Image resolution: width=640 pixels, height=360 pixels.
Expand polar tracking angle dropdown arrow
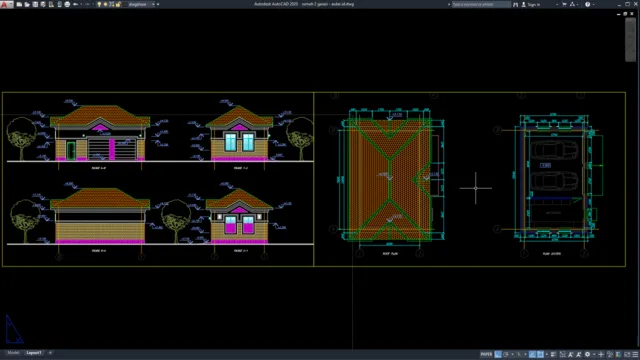[512, 354]
